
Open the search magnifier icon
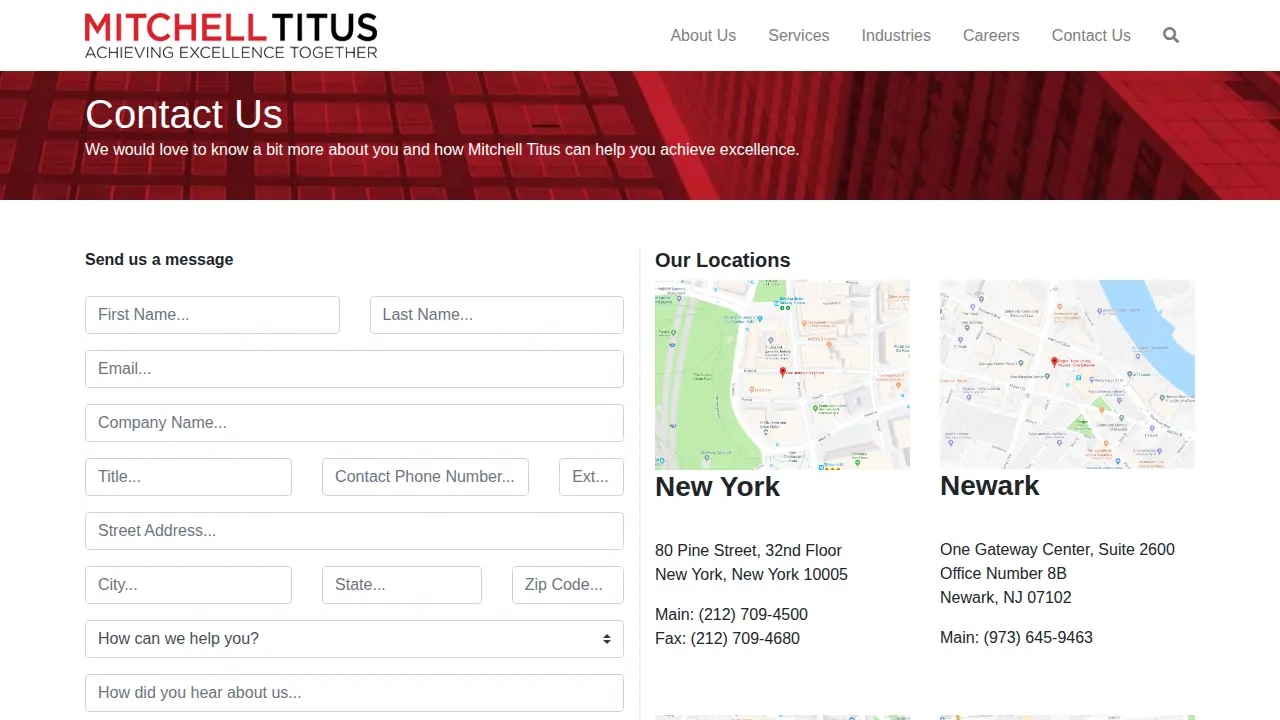1171,35
